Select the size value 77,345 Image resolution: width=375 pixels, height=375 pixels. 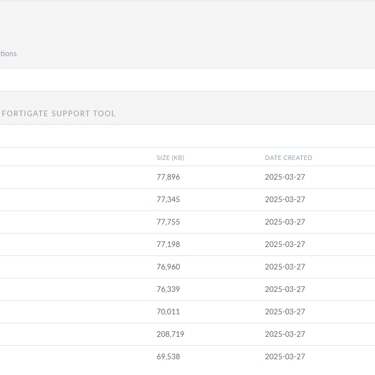click(x=168, y=199)
